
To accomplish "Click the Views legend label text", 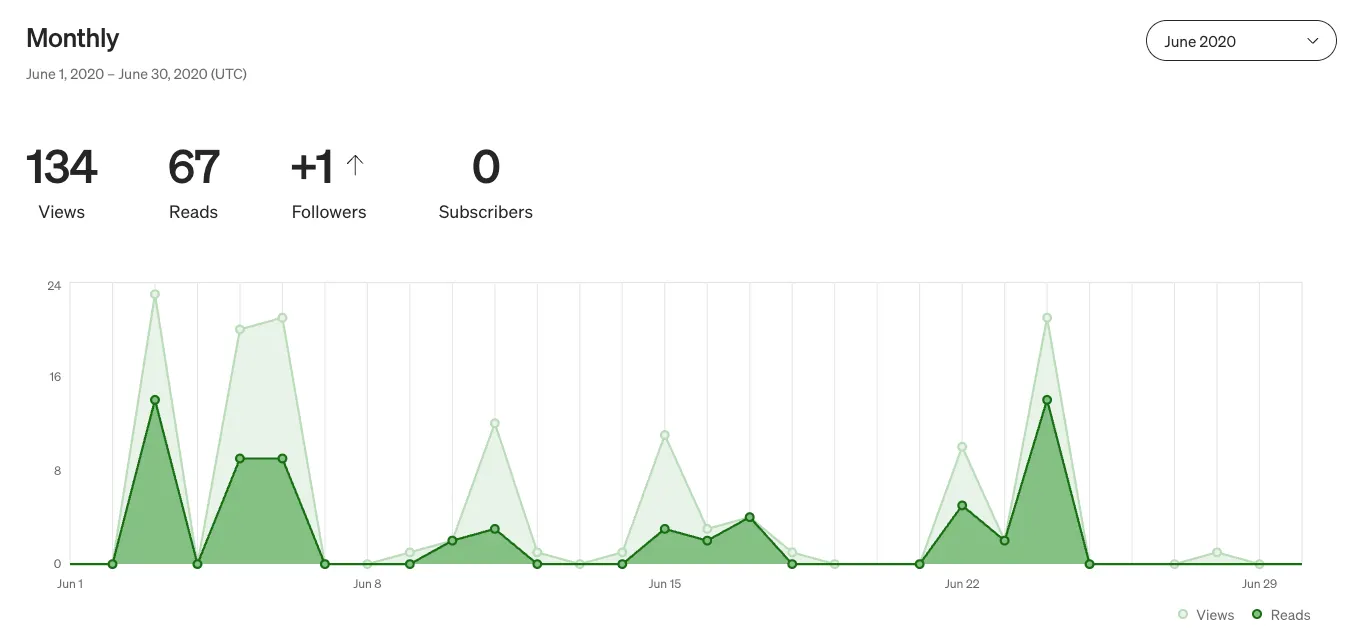I will tap(1215, 615).
